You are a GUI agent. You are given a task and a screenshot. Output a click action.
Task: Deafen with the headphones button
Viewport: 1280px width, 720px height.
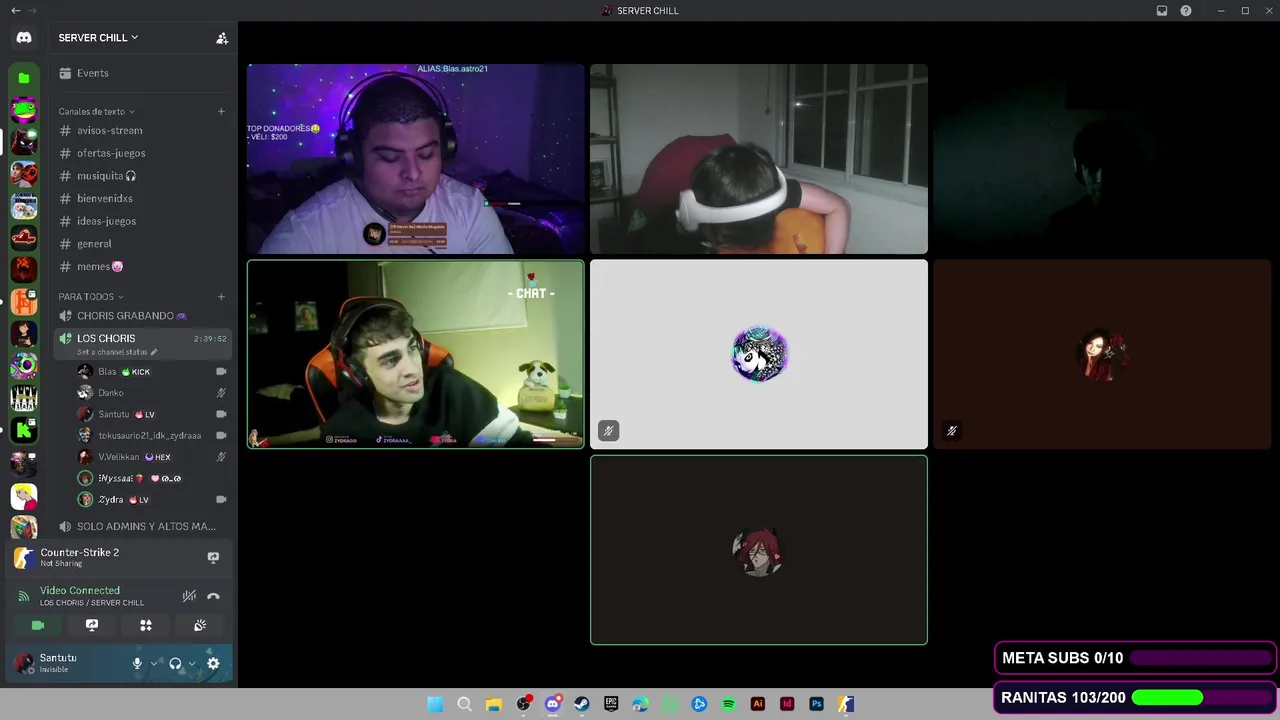[175, 663]
